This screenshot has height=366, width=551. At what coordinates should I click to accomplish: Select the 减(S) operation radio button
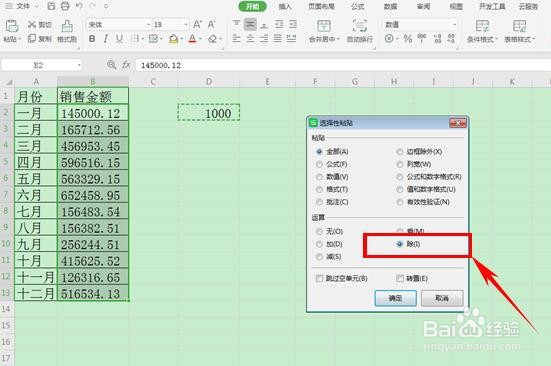[x=319, y=257]
